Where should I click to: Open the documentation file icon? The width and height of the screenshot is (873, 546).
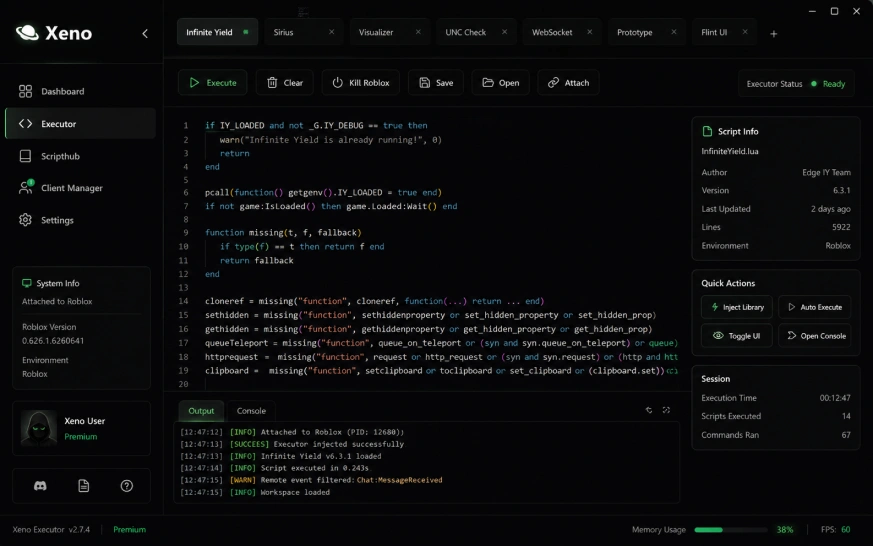tap(84, 486)
